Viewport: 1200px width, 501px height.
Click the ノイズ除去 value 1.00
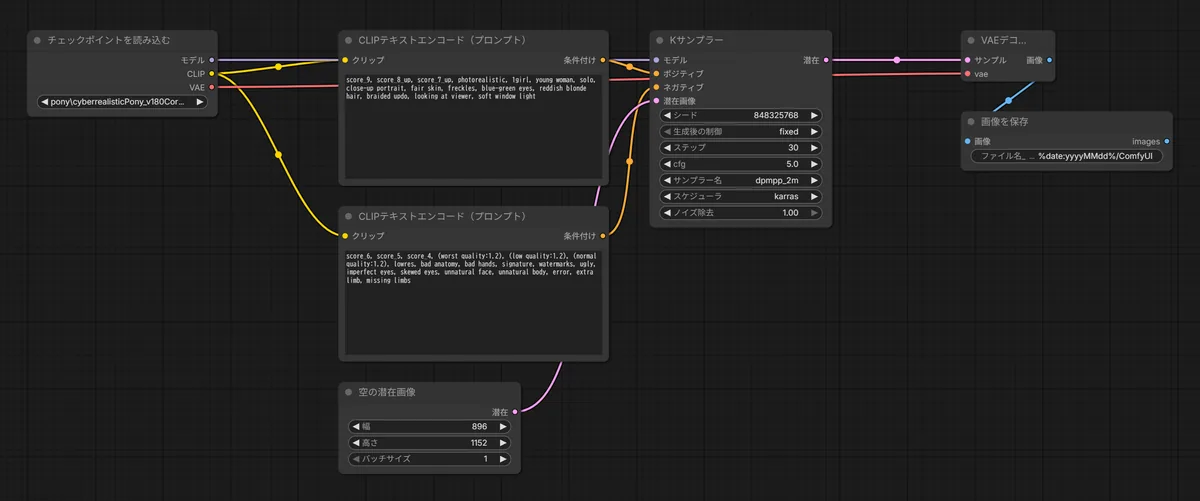pos(790,212)
